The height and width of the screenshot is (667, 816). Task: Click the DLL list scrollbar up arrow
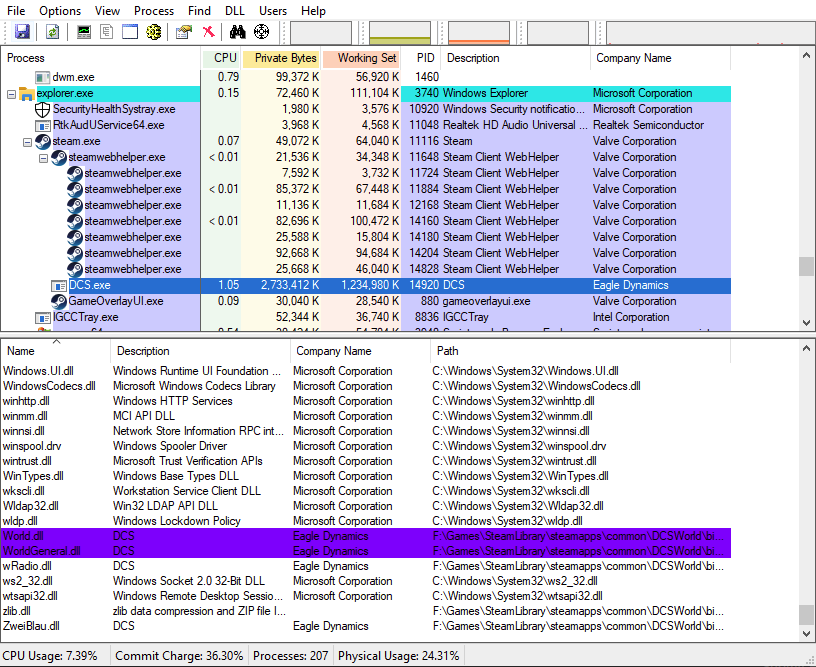[x=807, y=348]
